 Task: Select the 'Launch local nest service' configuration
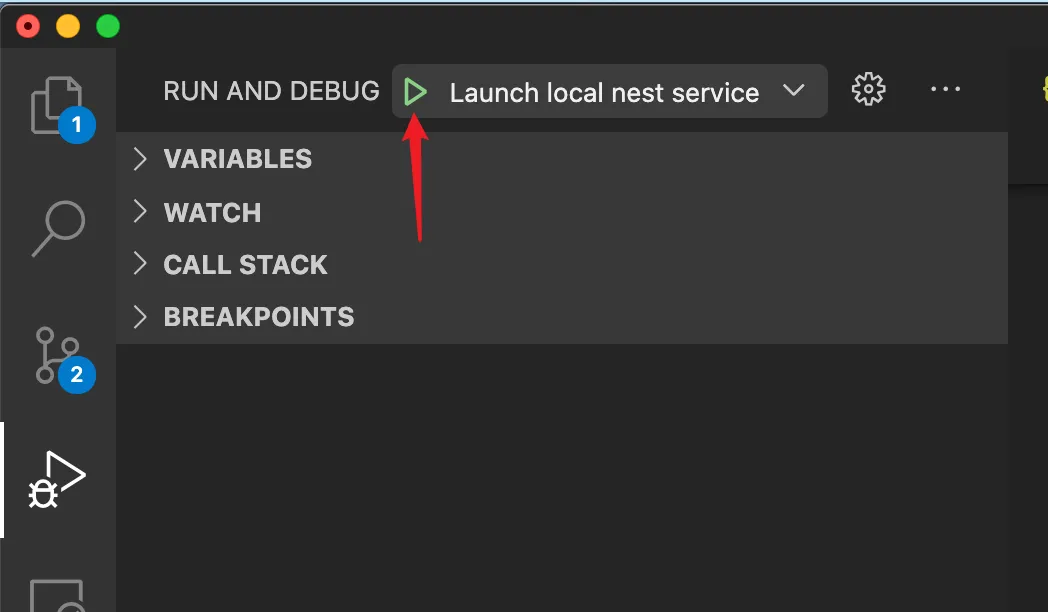604,93
